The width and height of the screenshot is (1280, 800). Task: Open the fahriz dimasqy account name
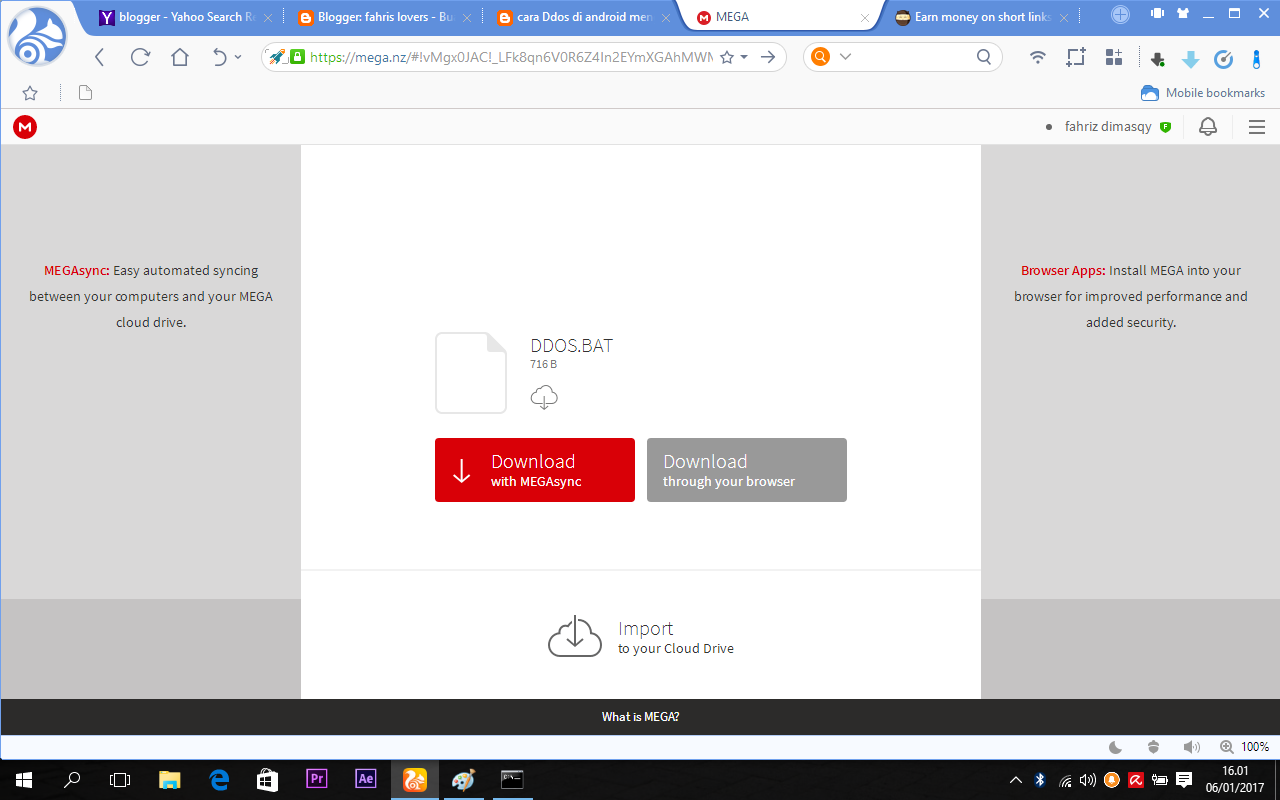click(1108, 127)
